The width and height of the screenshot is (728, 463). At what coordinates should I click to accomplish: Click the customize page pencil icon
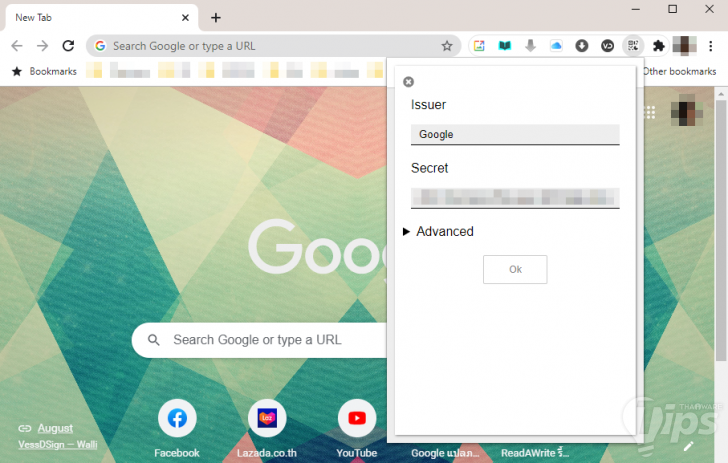point(688,446)
